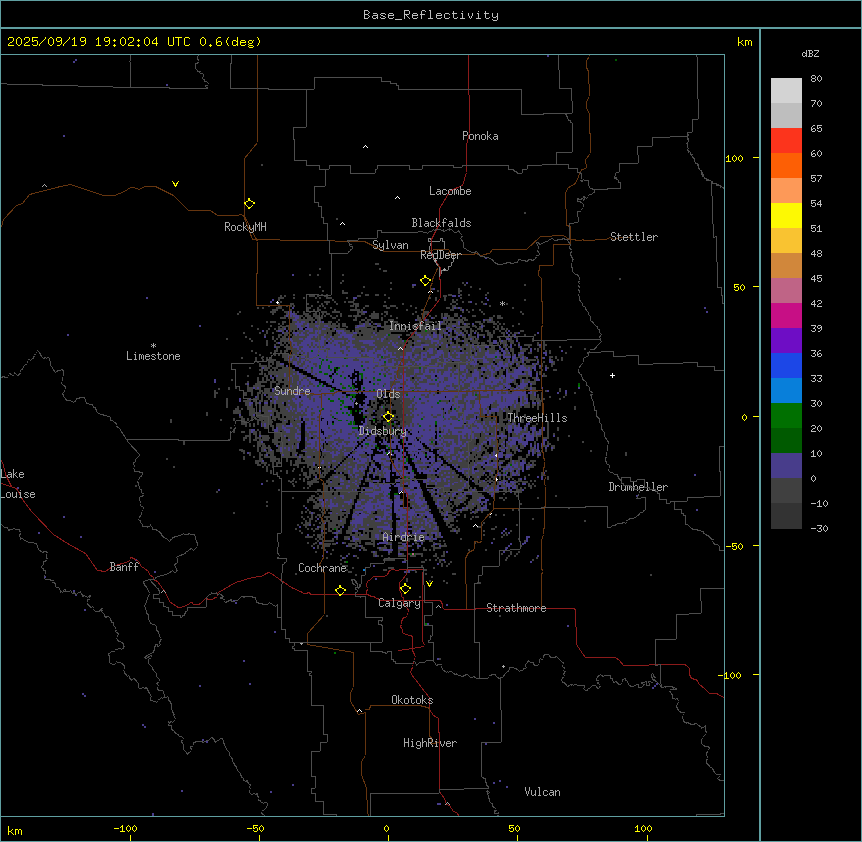Click the 2025/09/19 UTC timestamp text
Image resolution: width=862 pixels, height=842 pixels.
[134, 42]
